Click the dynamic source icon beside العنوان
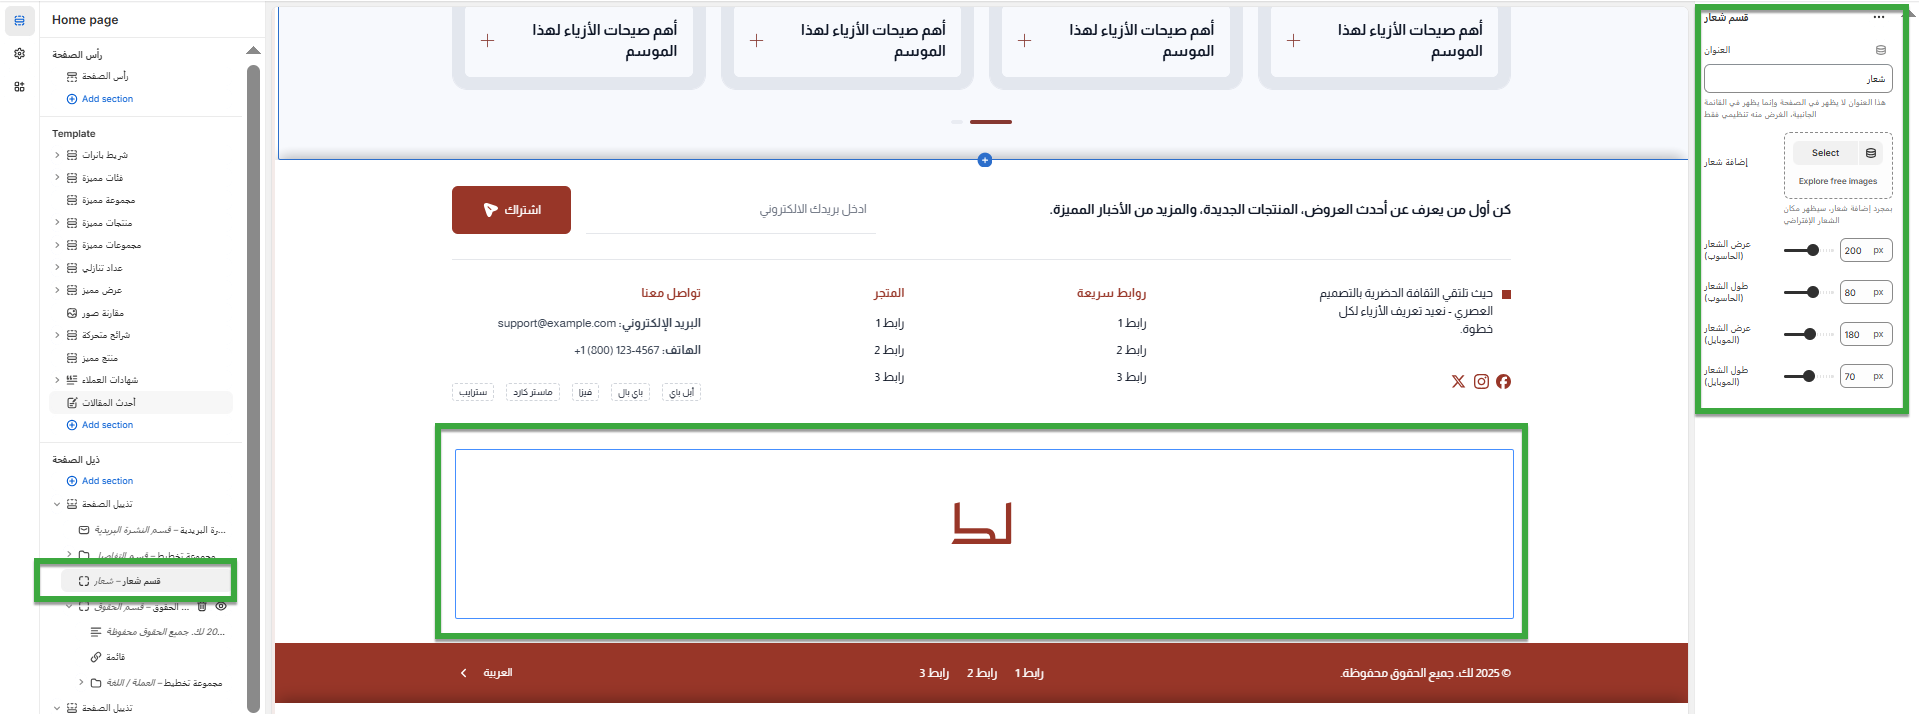Viewport: 1919px width, 714px height. point(1881,50)
